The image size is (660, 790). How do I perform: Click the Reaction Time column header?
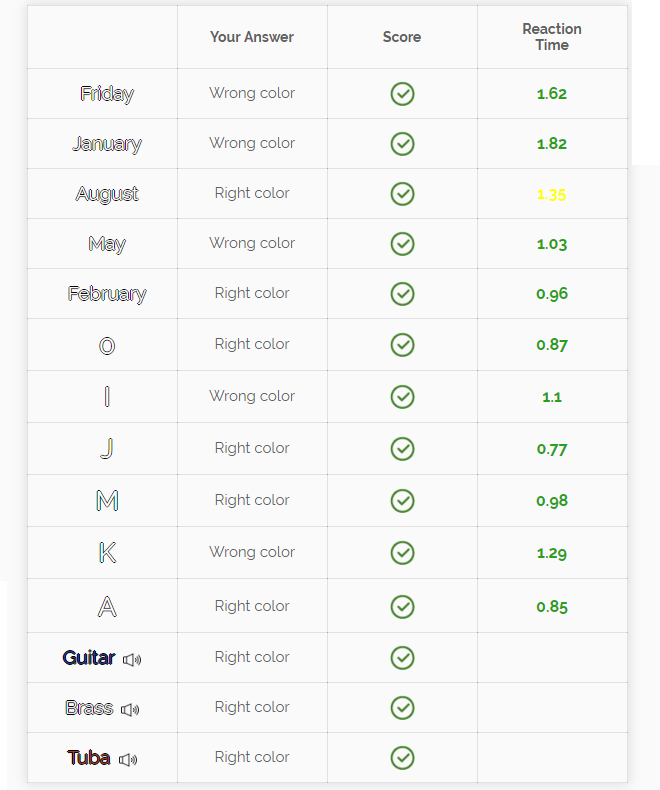click(552, 37)
